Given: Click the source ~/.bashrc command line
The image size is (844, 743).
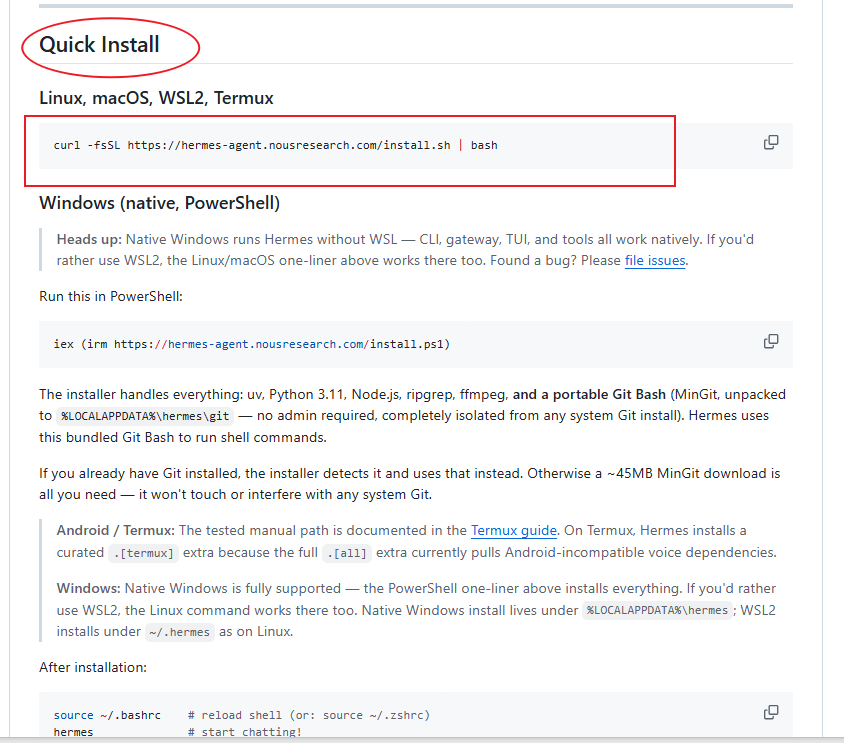Looking at the screenshot, I should tap(107, 715).
